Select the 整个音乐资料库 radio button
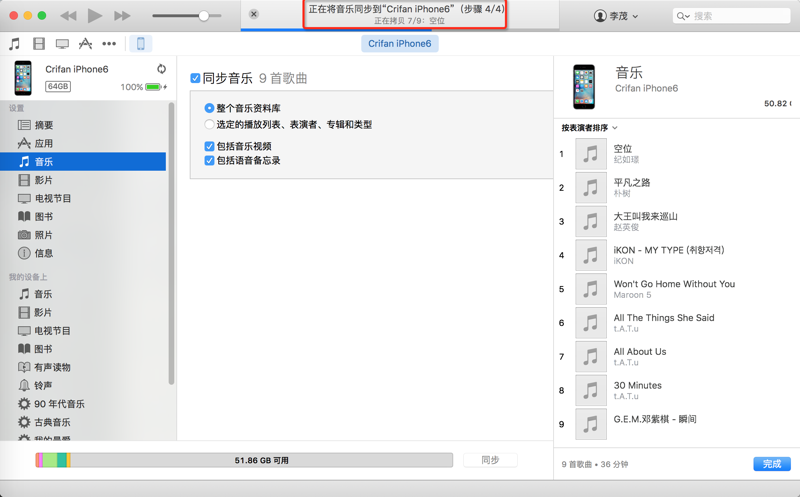This screenshot has width=800, height=497. tap(209, 108)
